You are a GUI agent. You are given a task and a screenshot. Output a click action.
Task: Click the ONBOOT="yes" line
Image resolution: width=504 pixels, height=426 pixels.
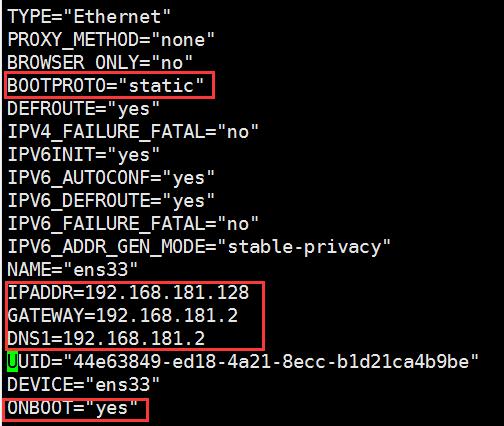coord(73,408)
